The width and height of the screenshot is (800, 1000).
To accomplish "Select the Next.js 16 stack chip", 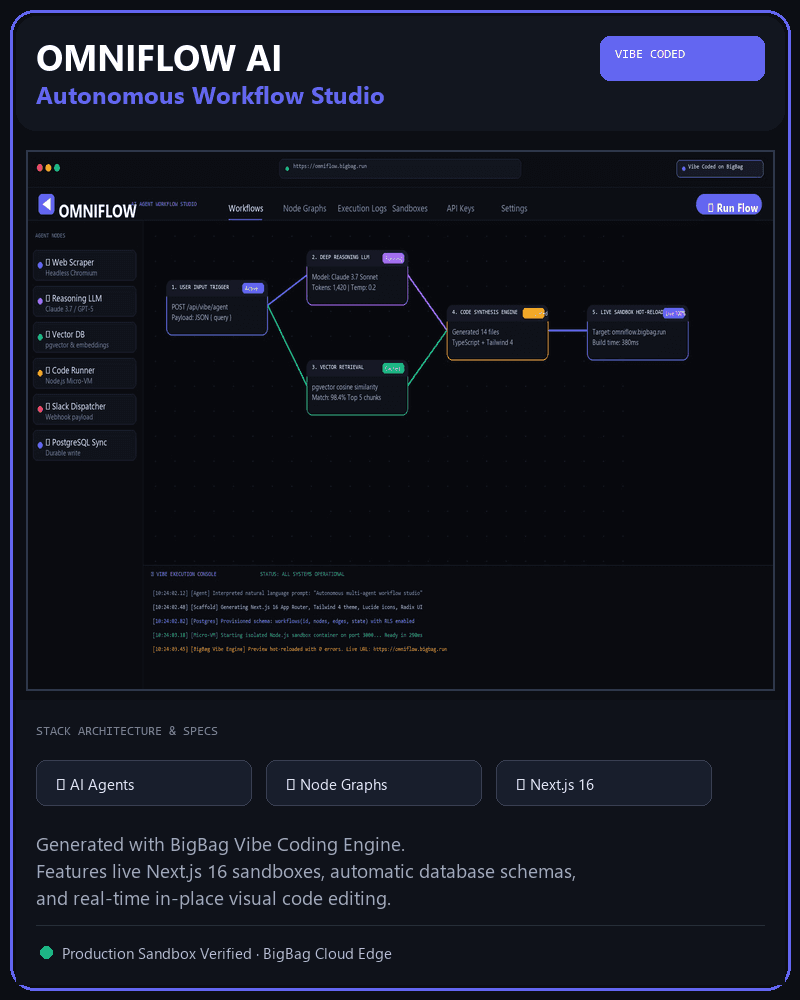I will click(604, 783).
